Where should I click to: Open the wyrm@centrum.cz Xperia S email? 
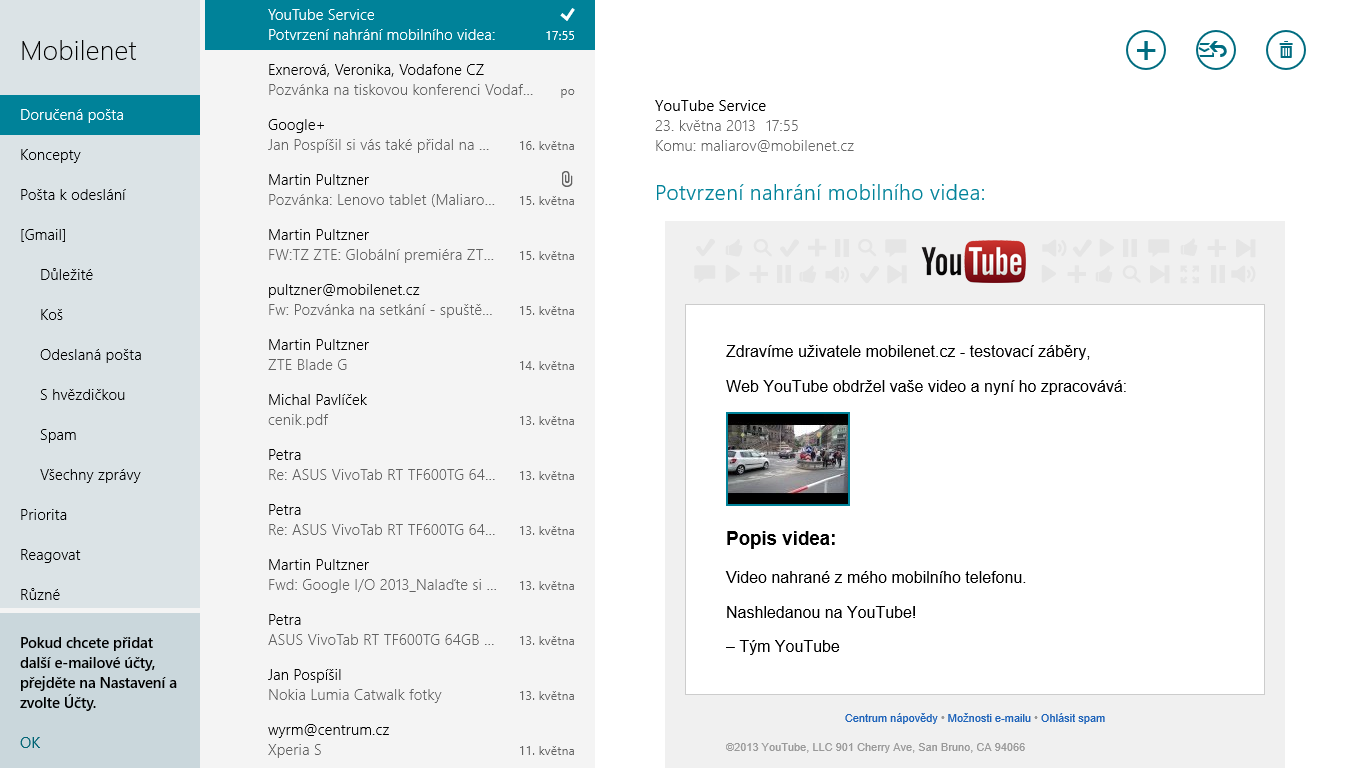click(x=400, y=740)
